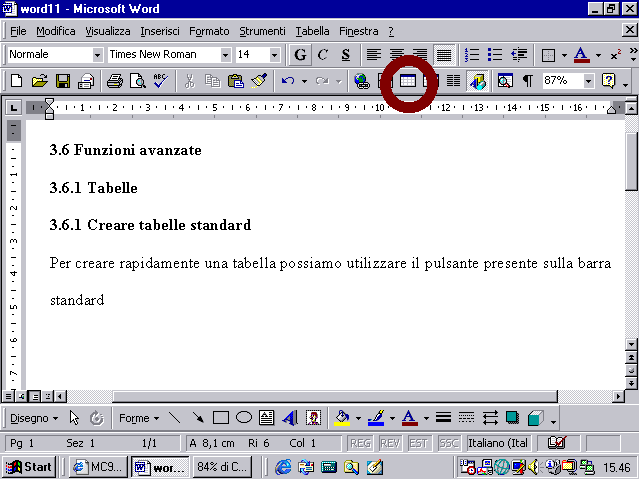Click the Select Objects pointer tool

(74, 418)
